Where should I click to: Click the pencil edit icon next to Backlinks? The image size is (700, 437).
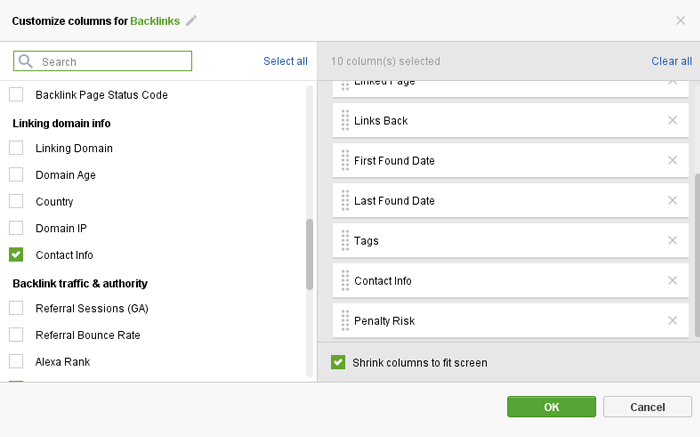pos(191,21)
